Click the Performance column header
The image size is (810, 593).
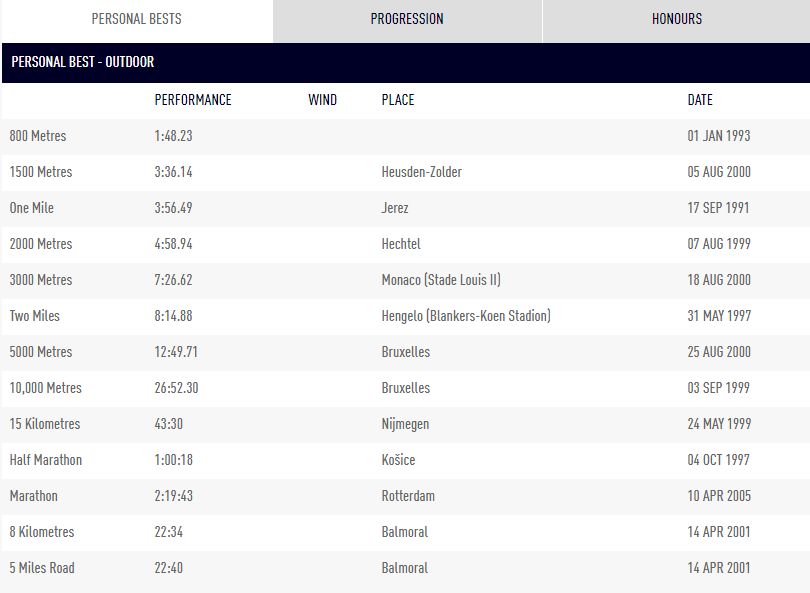pos(192,100)
